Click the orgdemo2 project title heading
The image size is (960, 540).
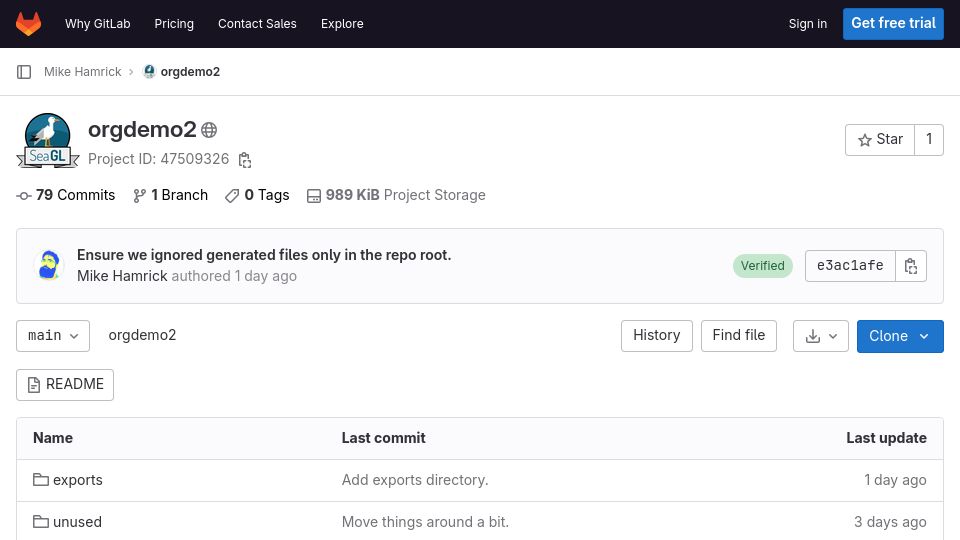pyautogui.click(x=142, y=130)
